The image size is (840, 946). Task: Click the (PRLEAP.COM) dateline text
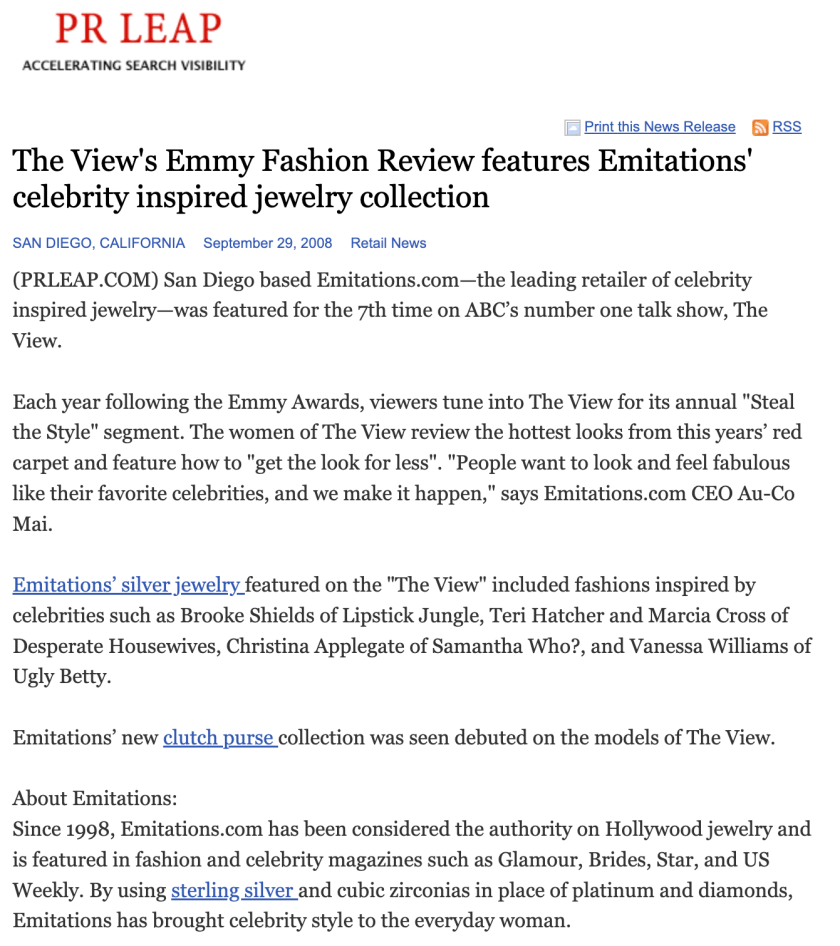pyautogui.click(x=84, y=280)
